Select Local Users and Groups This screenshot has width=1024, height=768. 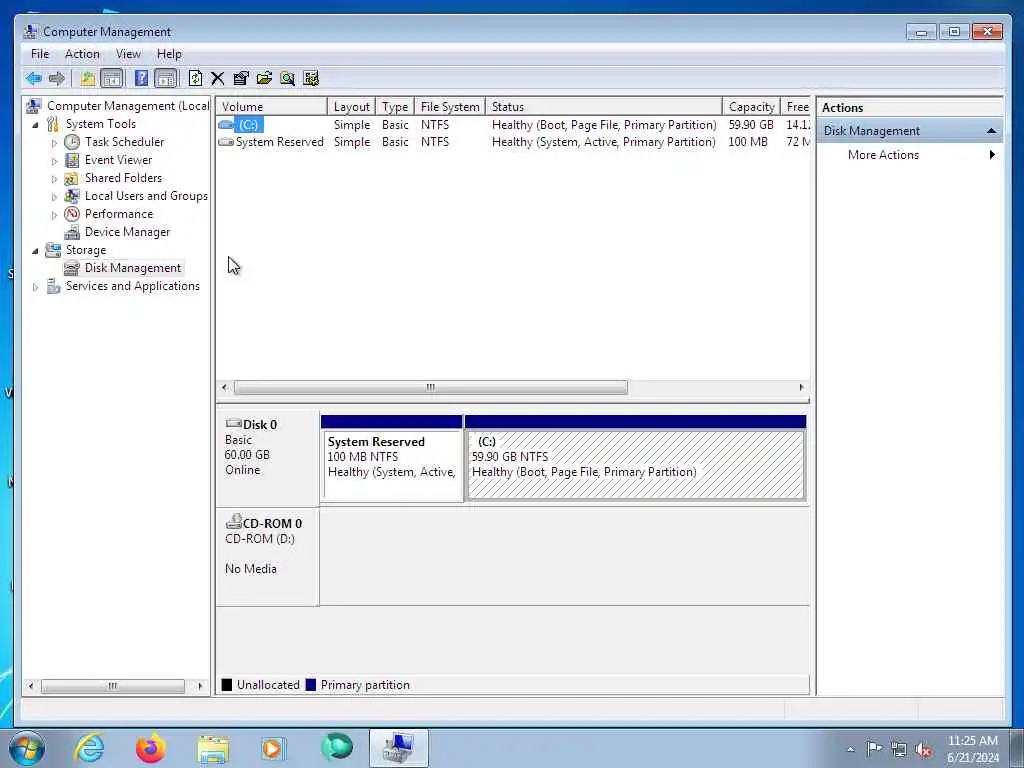[146, 196]
